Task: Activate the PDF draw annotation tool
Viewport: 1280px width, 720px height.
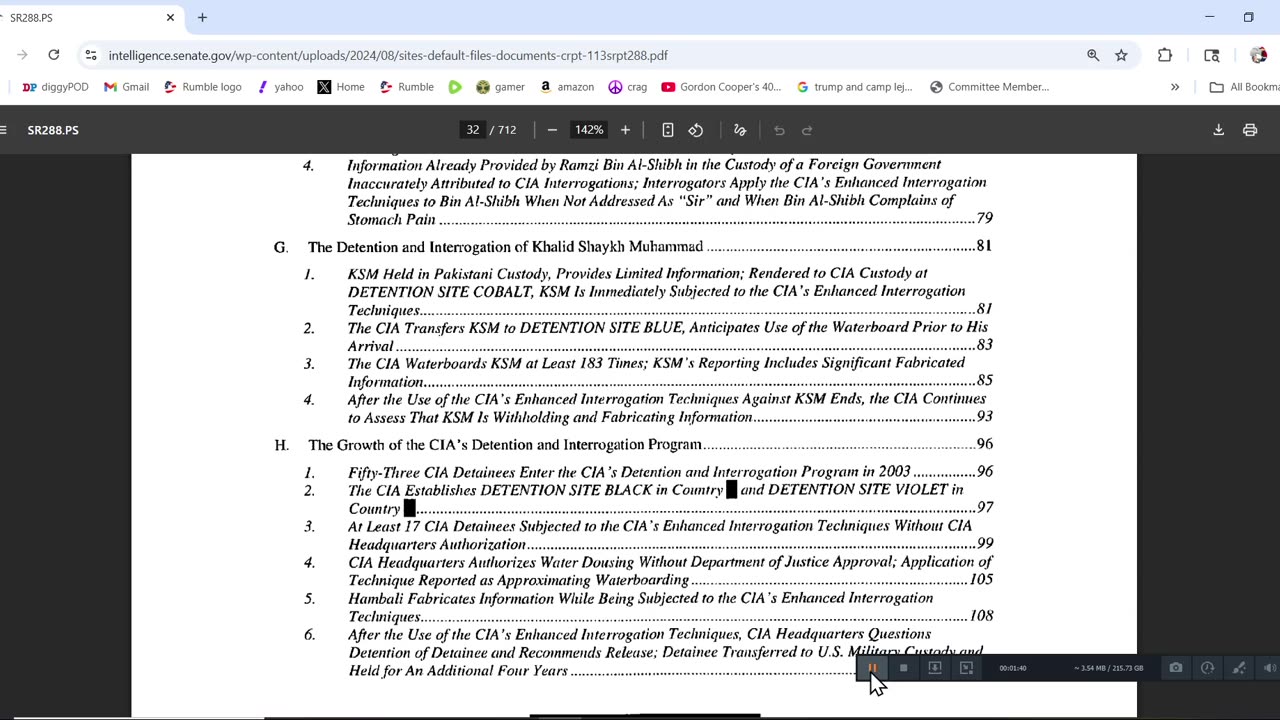Action: click(740, 130)
